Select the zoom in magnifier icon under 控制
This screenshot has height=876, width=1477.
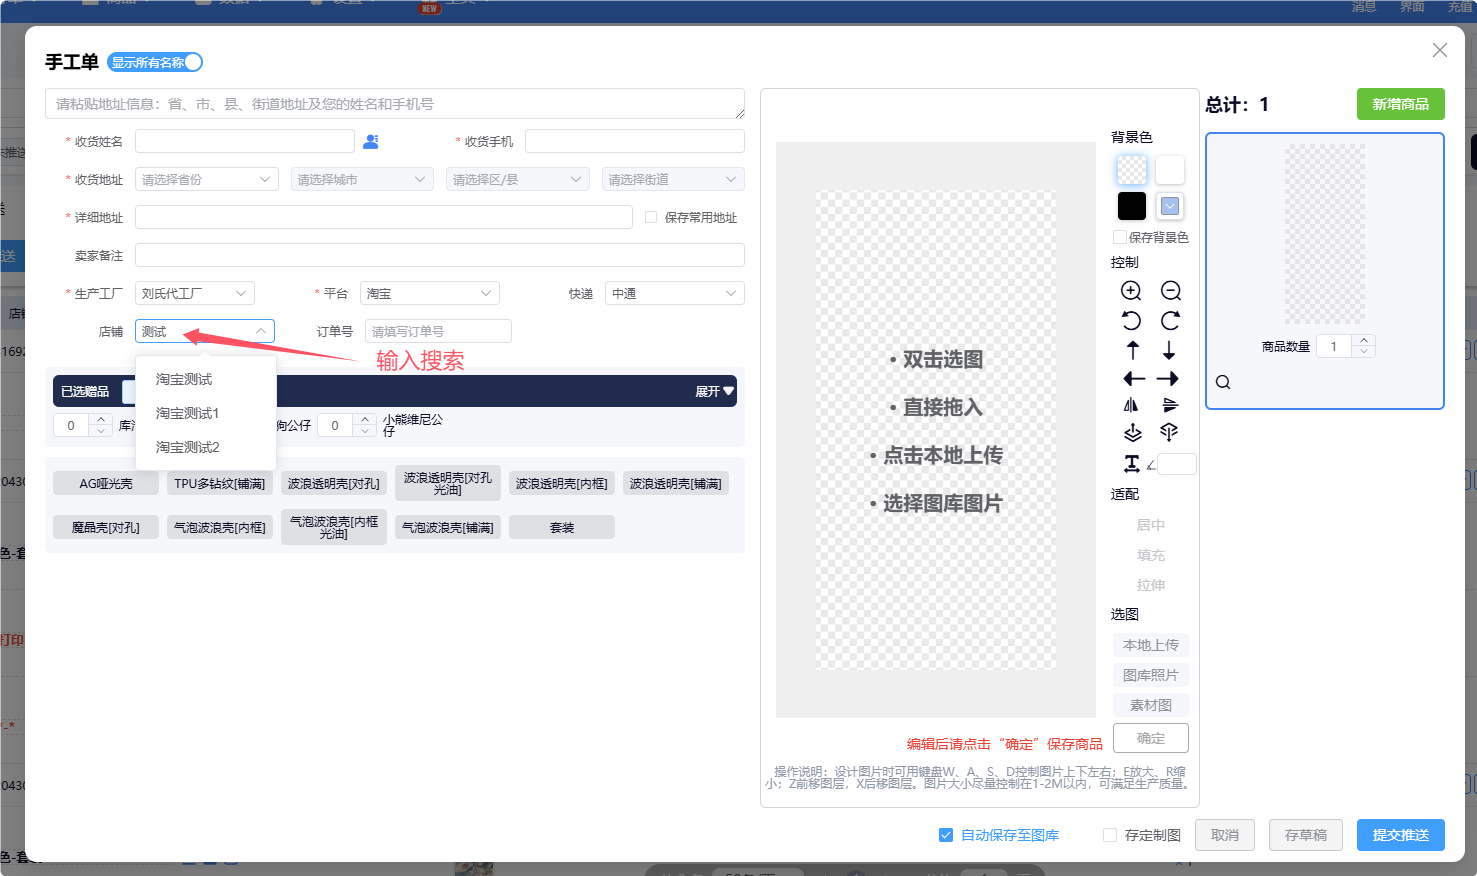(1131, 290)
